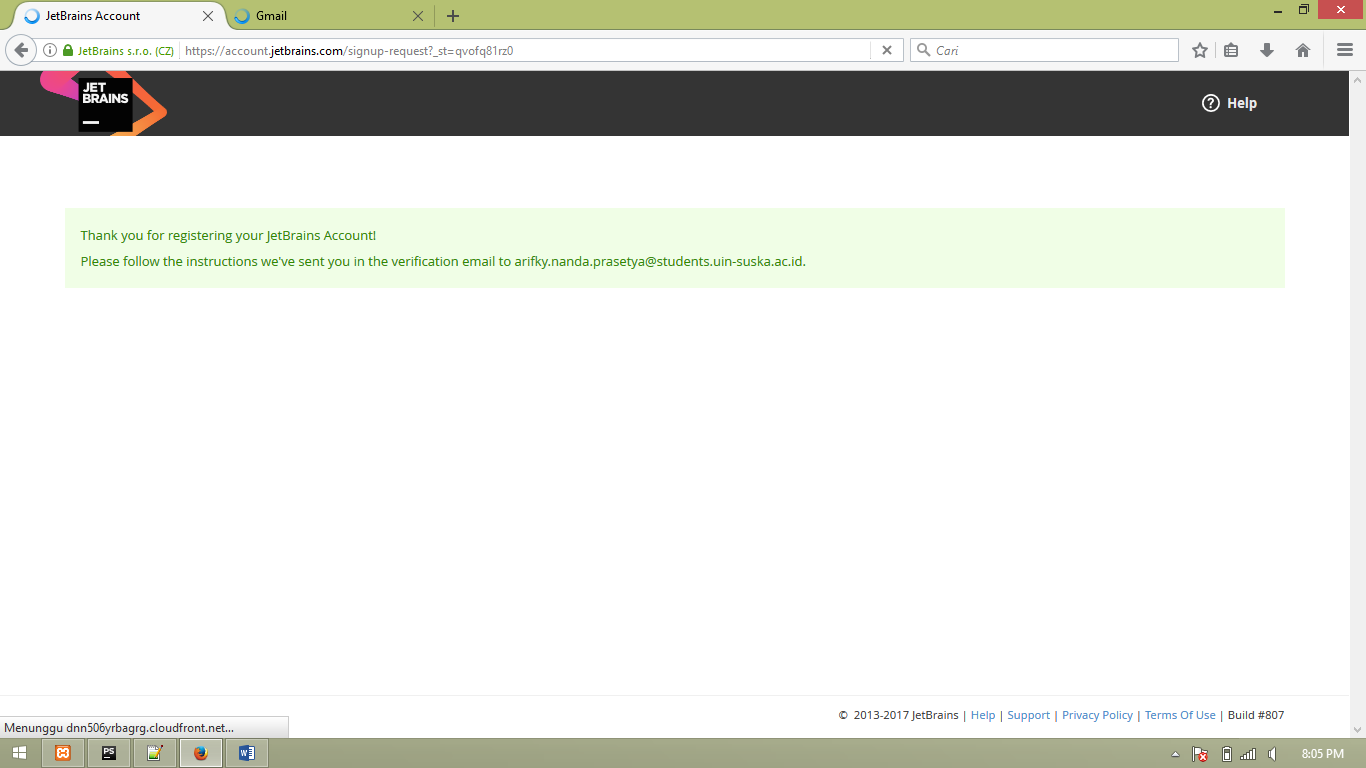Stop page loading with the X button
The height and width of the screenshot is (768, 1366).
(x=886, y=50)
